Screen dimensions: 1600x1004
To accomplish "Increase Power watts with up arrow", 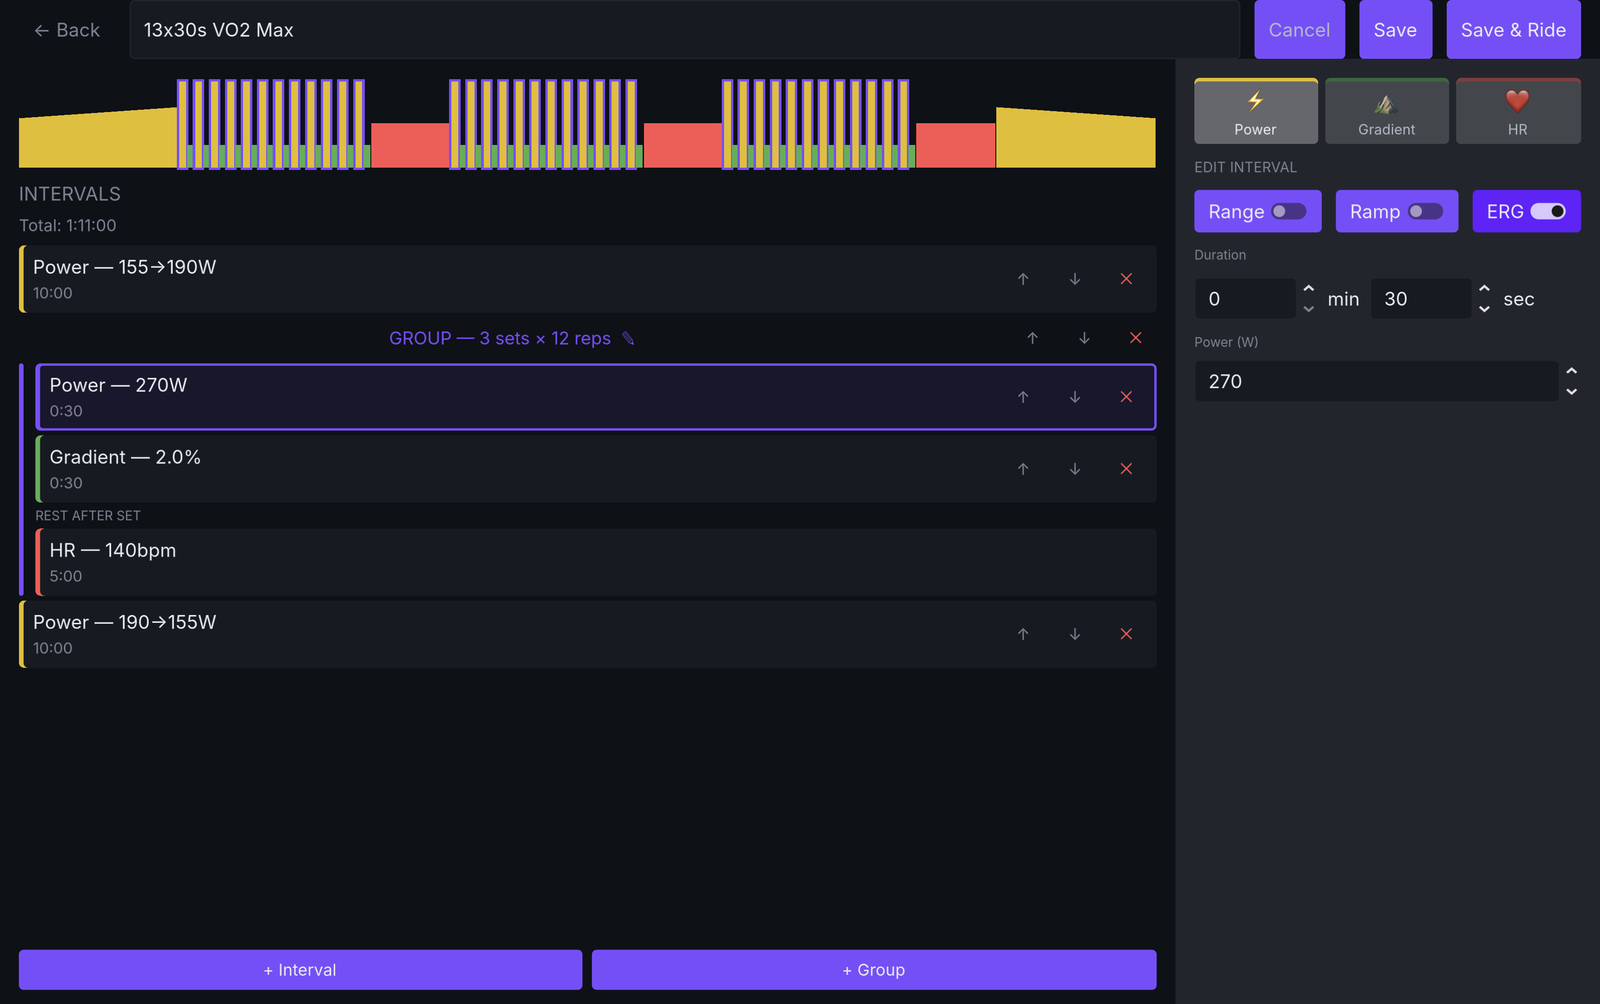I will tap(1571, 371).
